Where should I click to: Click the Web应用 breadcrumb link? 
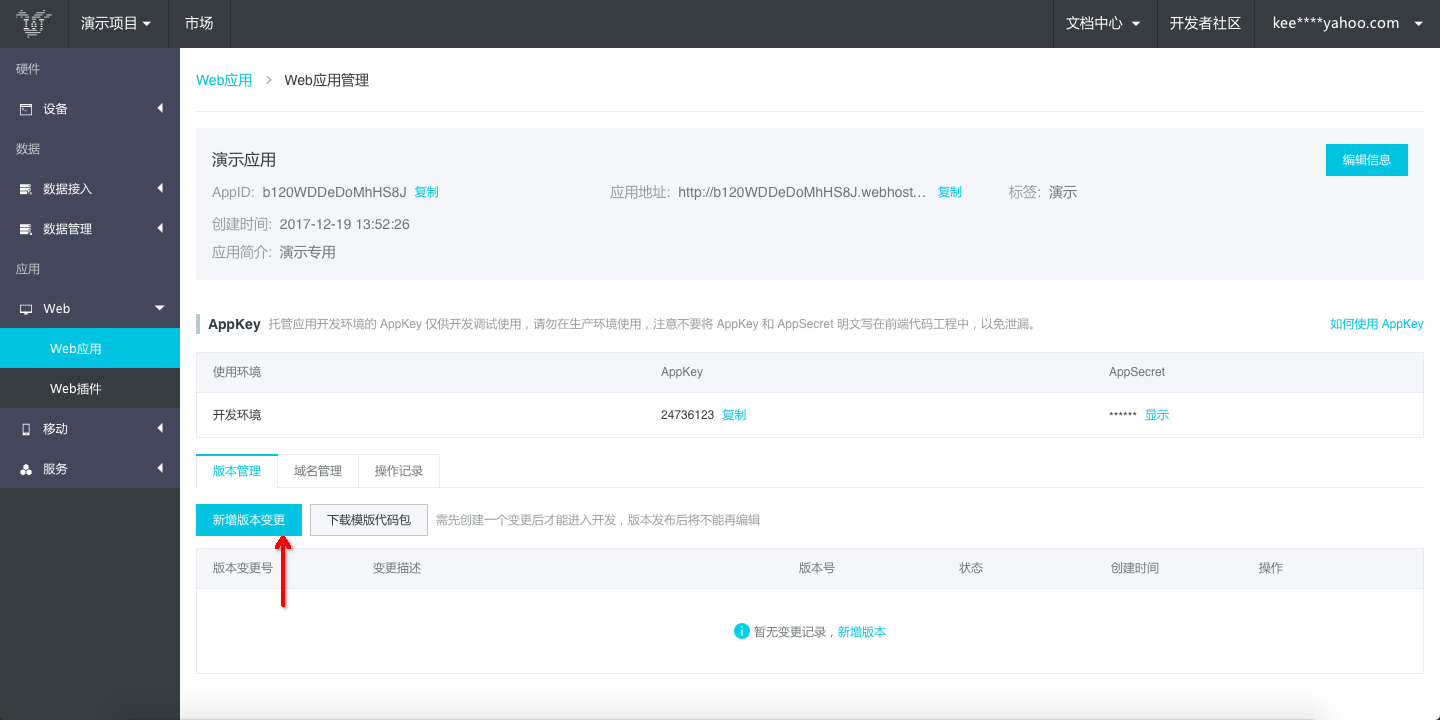pyautogui.click(x=224, y=80)
